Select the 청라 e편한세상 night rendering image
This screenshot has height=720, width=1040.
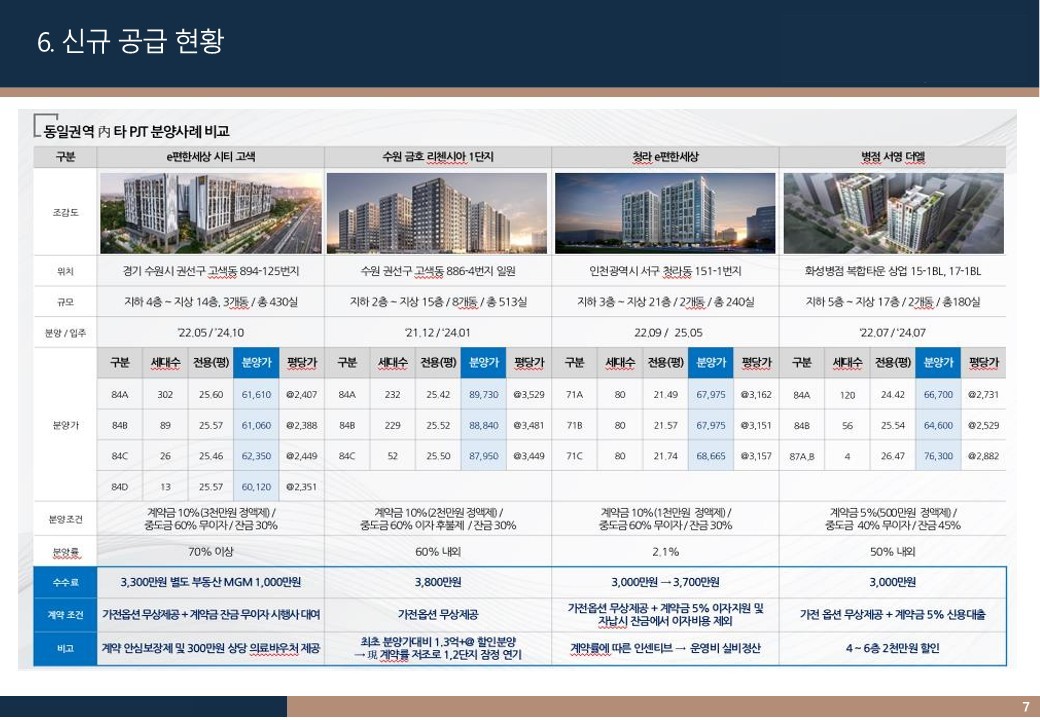(665, 213)
